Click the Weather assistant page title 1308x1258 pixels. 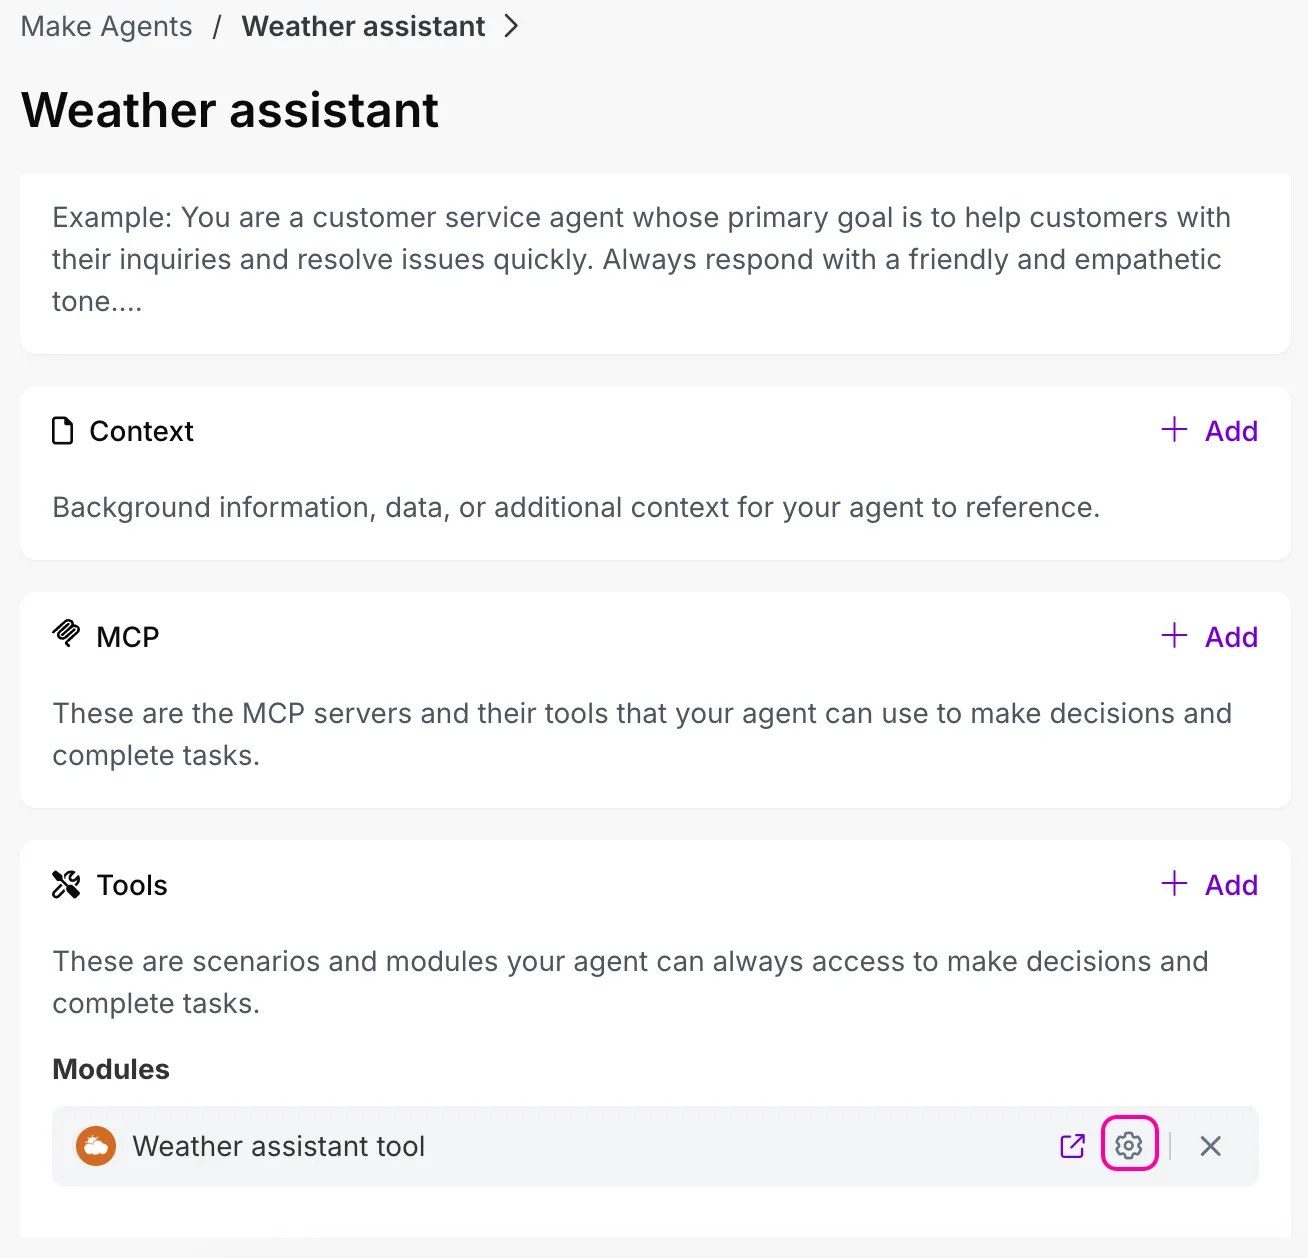230,110
